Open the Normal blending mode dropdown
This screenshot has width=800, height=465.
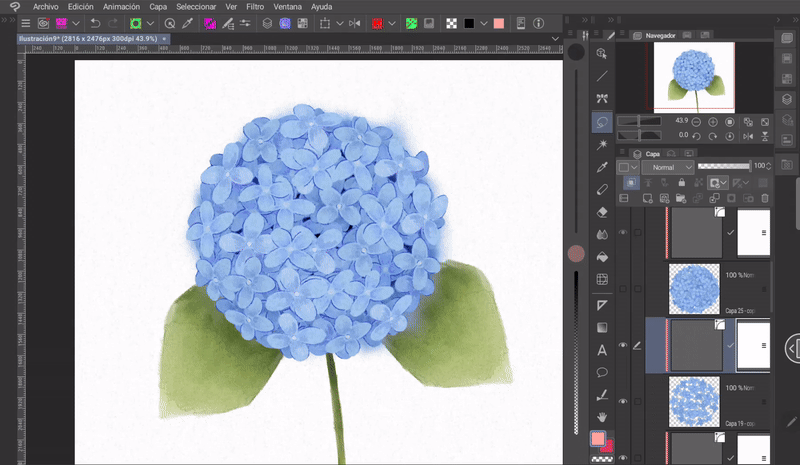(670, 167)
